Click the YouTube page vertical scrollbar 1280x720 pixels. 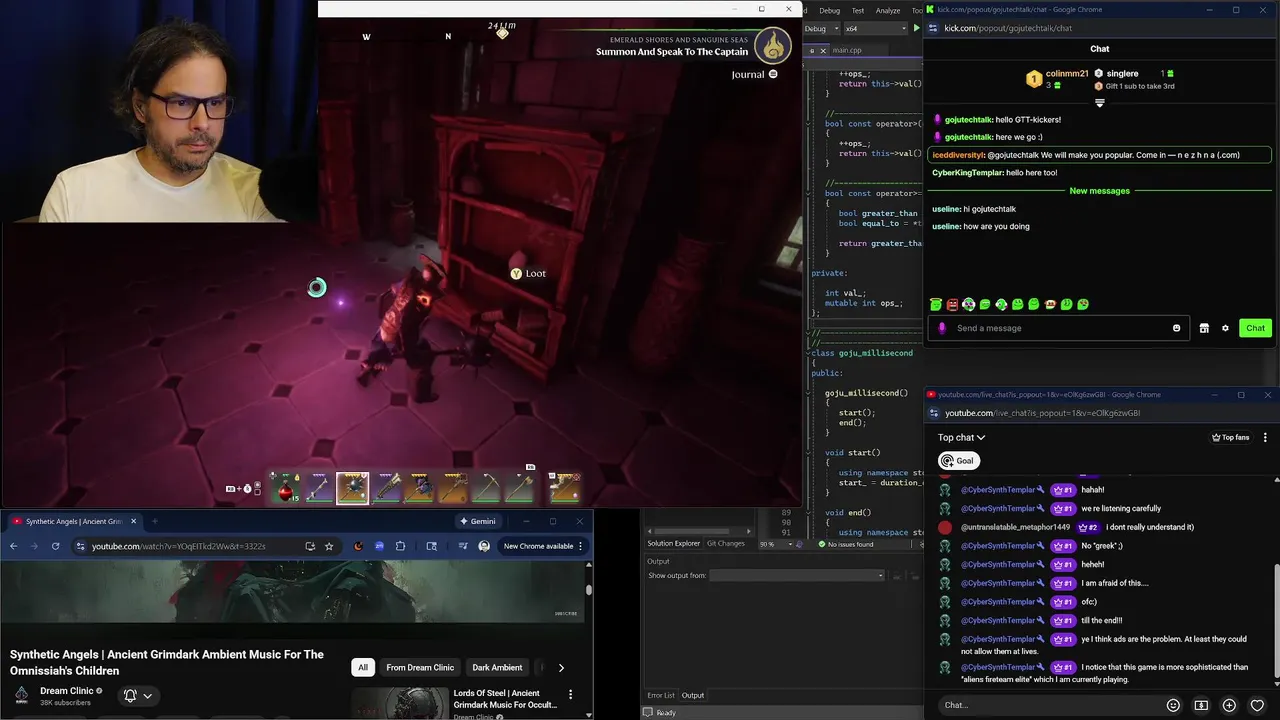pyautogui.click(x=589, y=590)
